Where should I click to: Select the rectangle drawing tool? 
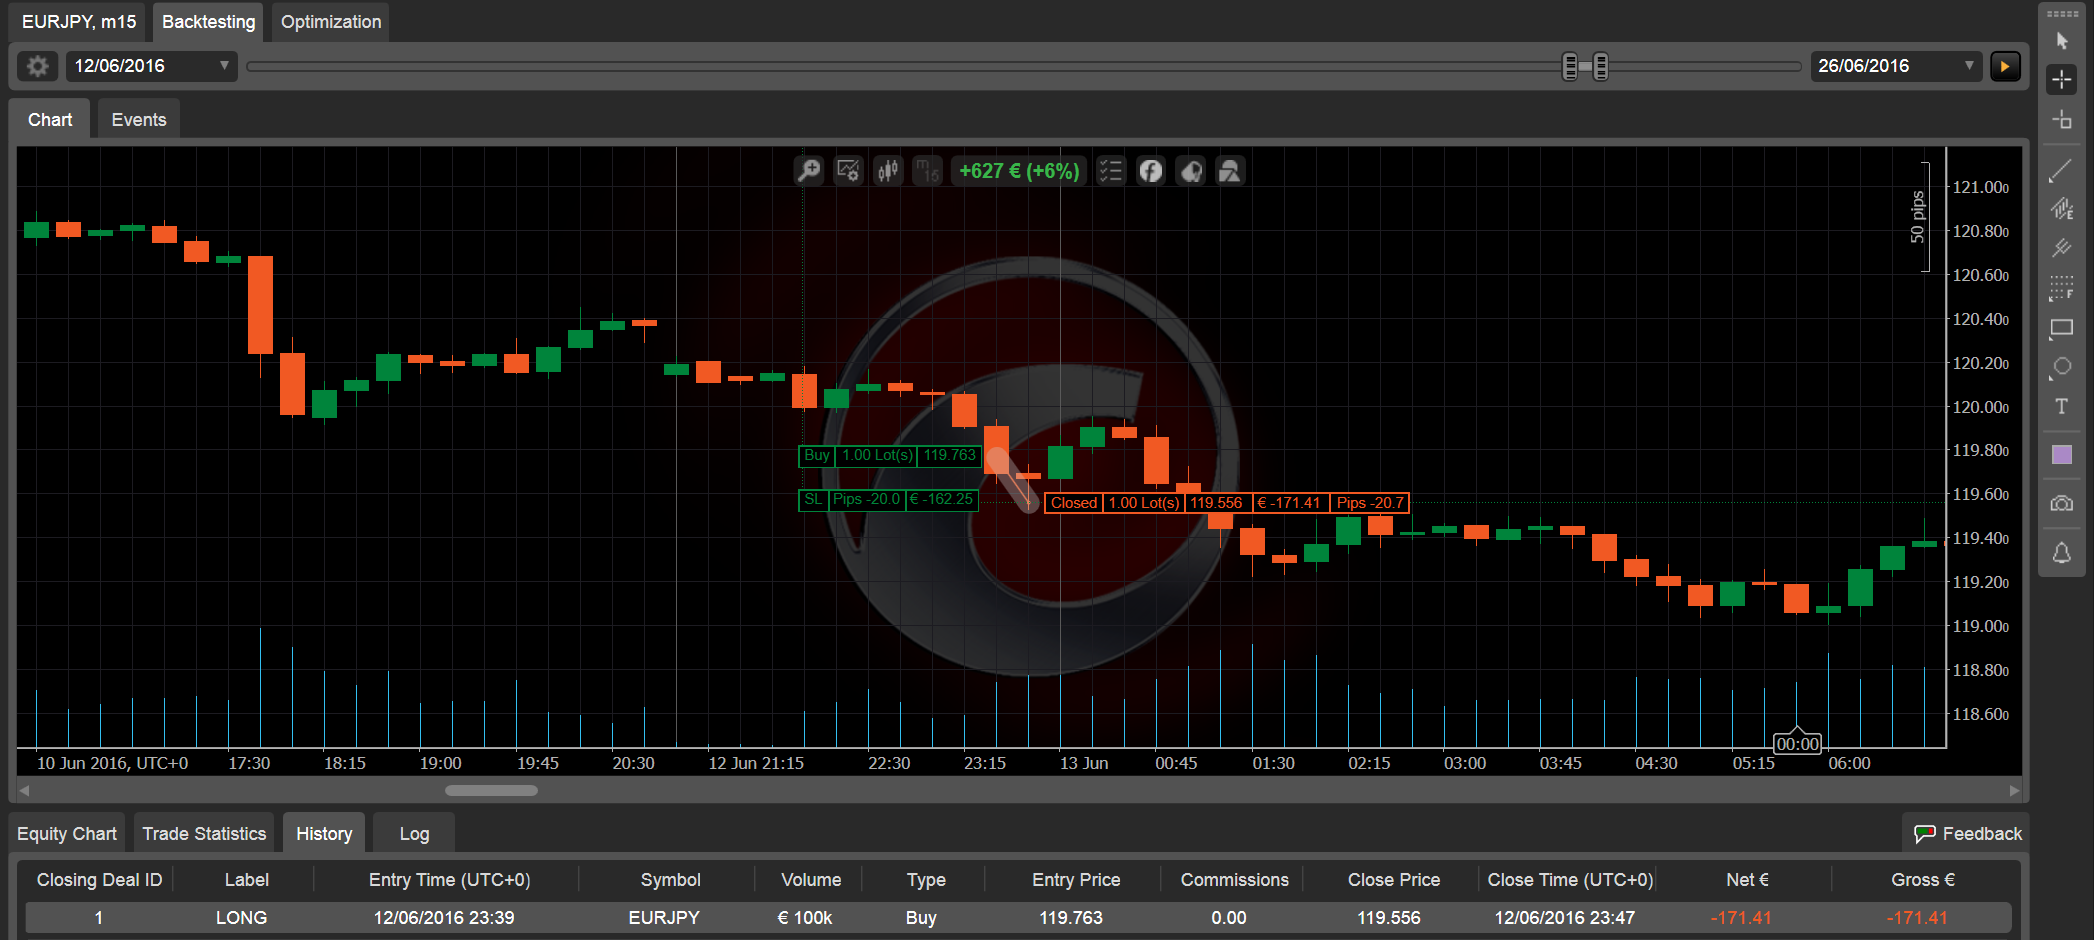click(2062, 328)
